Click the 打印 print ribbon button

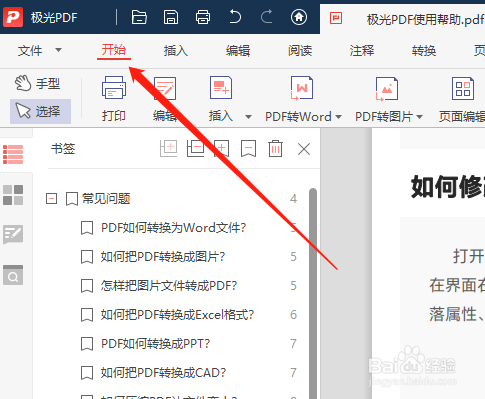(x=114, y=99)
